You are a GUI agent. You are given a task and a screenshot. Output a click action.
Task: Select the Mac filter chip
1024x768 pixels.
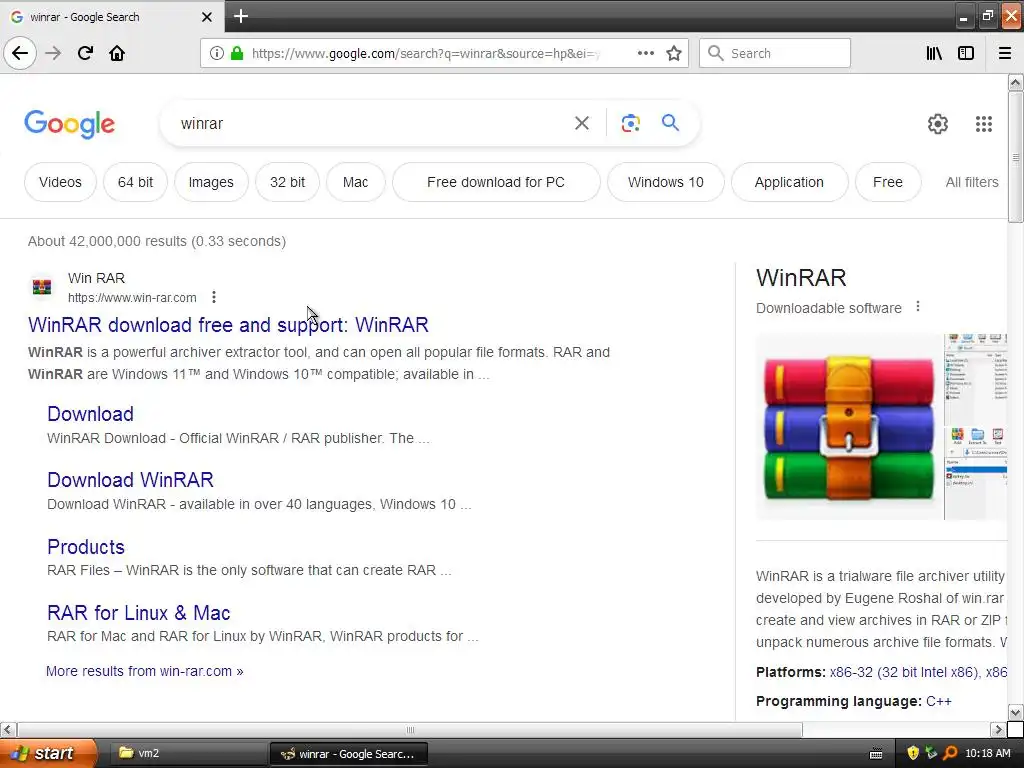(355, 182)
